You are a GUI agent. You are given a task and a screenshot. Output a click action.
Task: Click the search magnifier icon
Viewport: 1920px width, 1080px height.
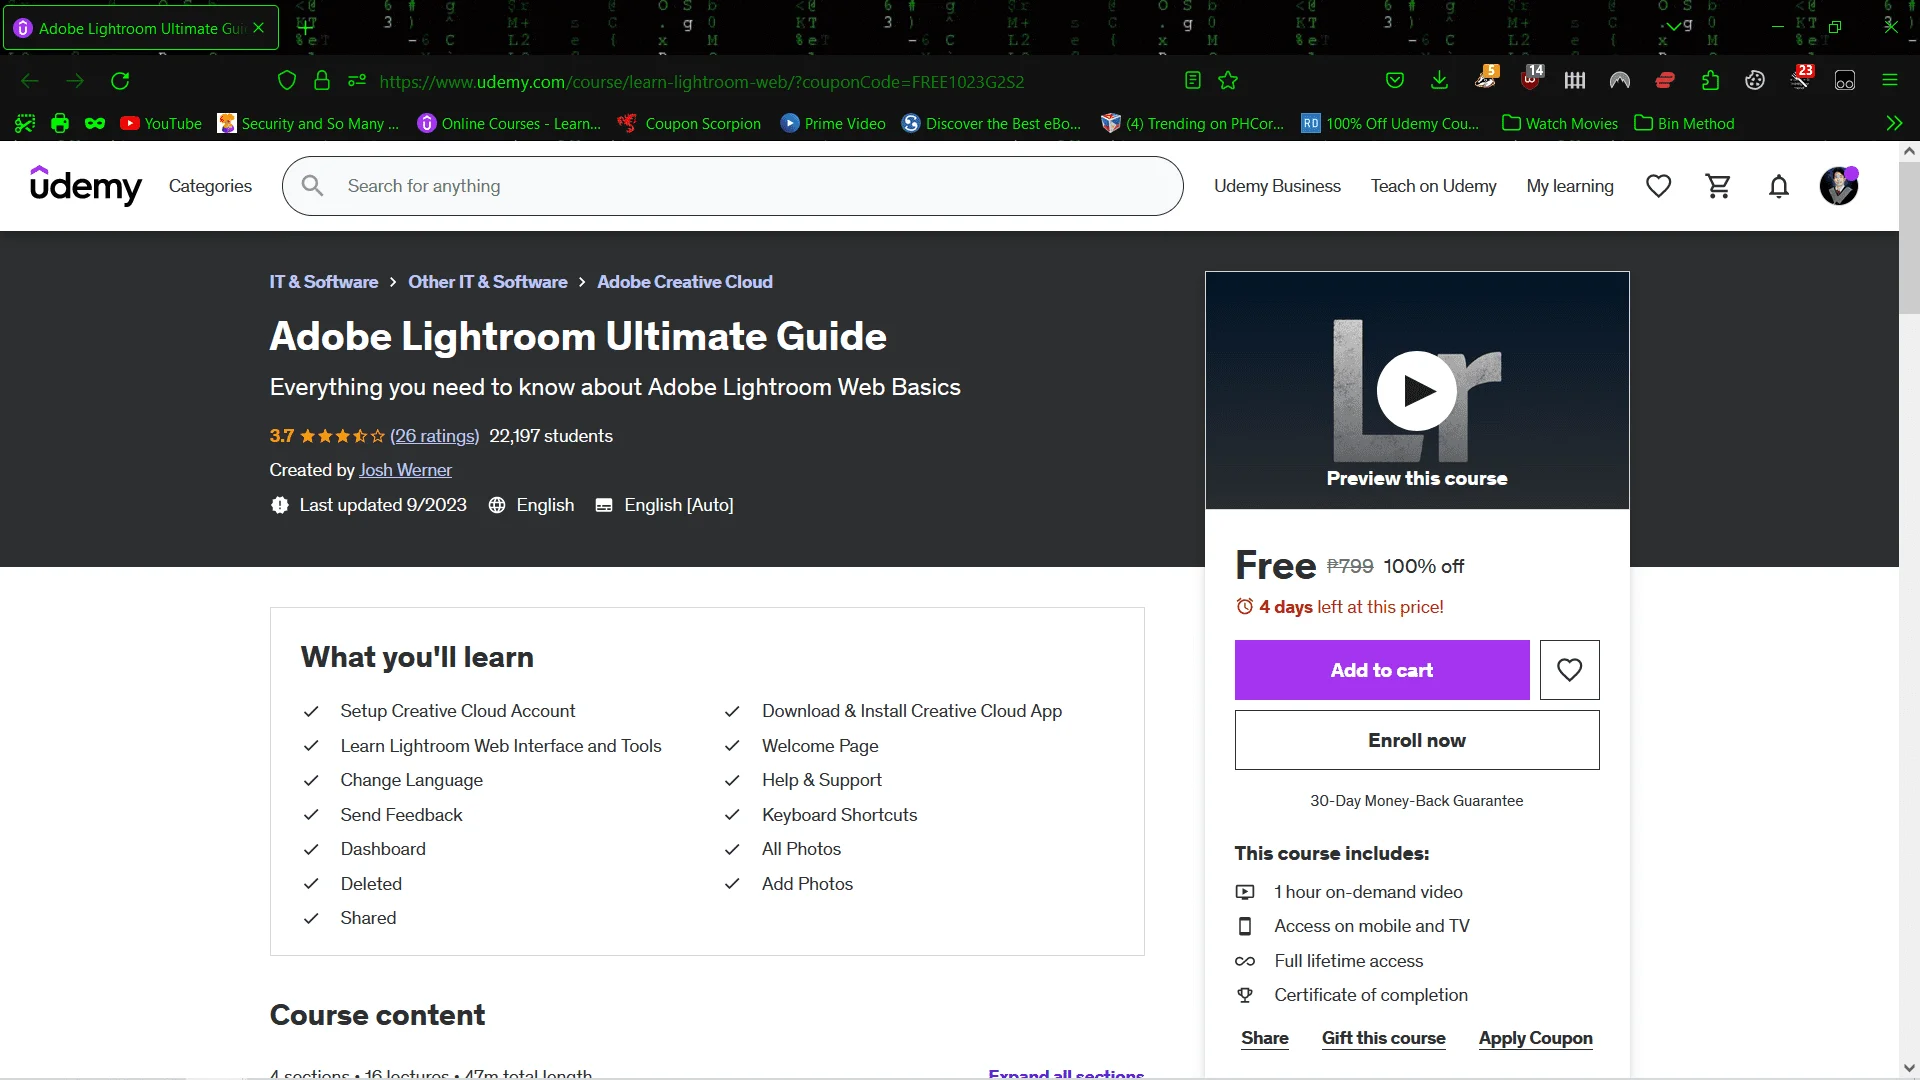point(312,186)
